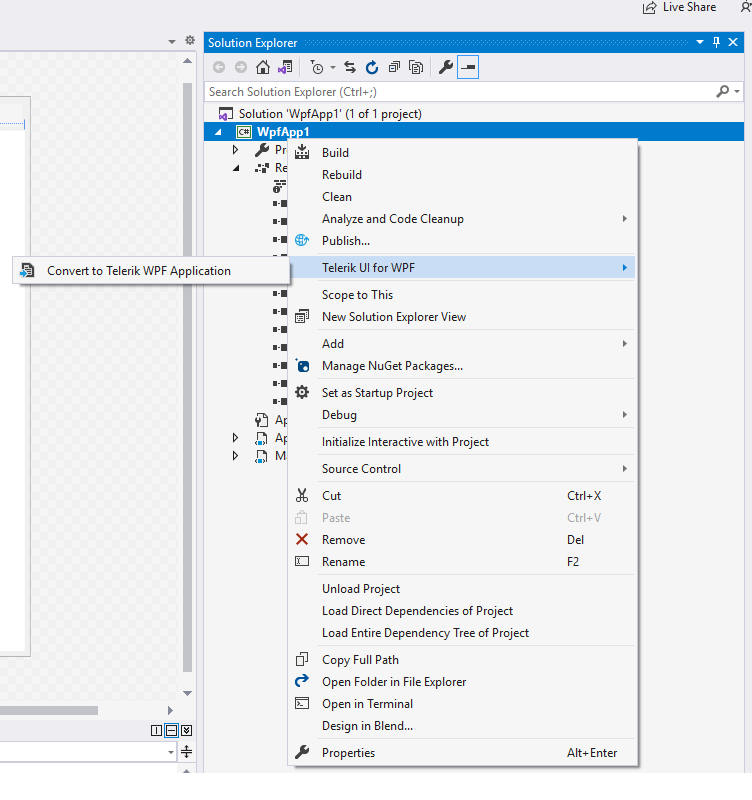Open Properties wrench icon in Solution Explorer toolbar

click(x=446, y=67)
